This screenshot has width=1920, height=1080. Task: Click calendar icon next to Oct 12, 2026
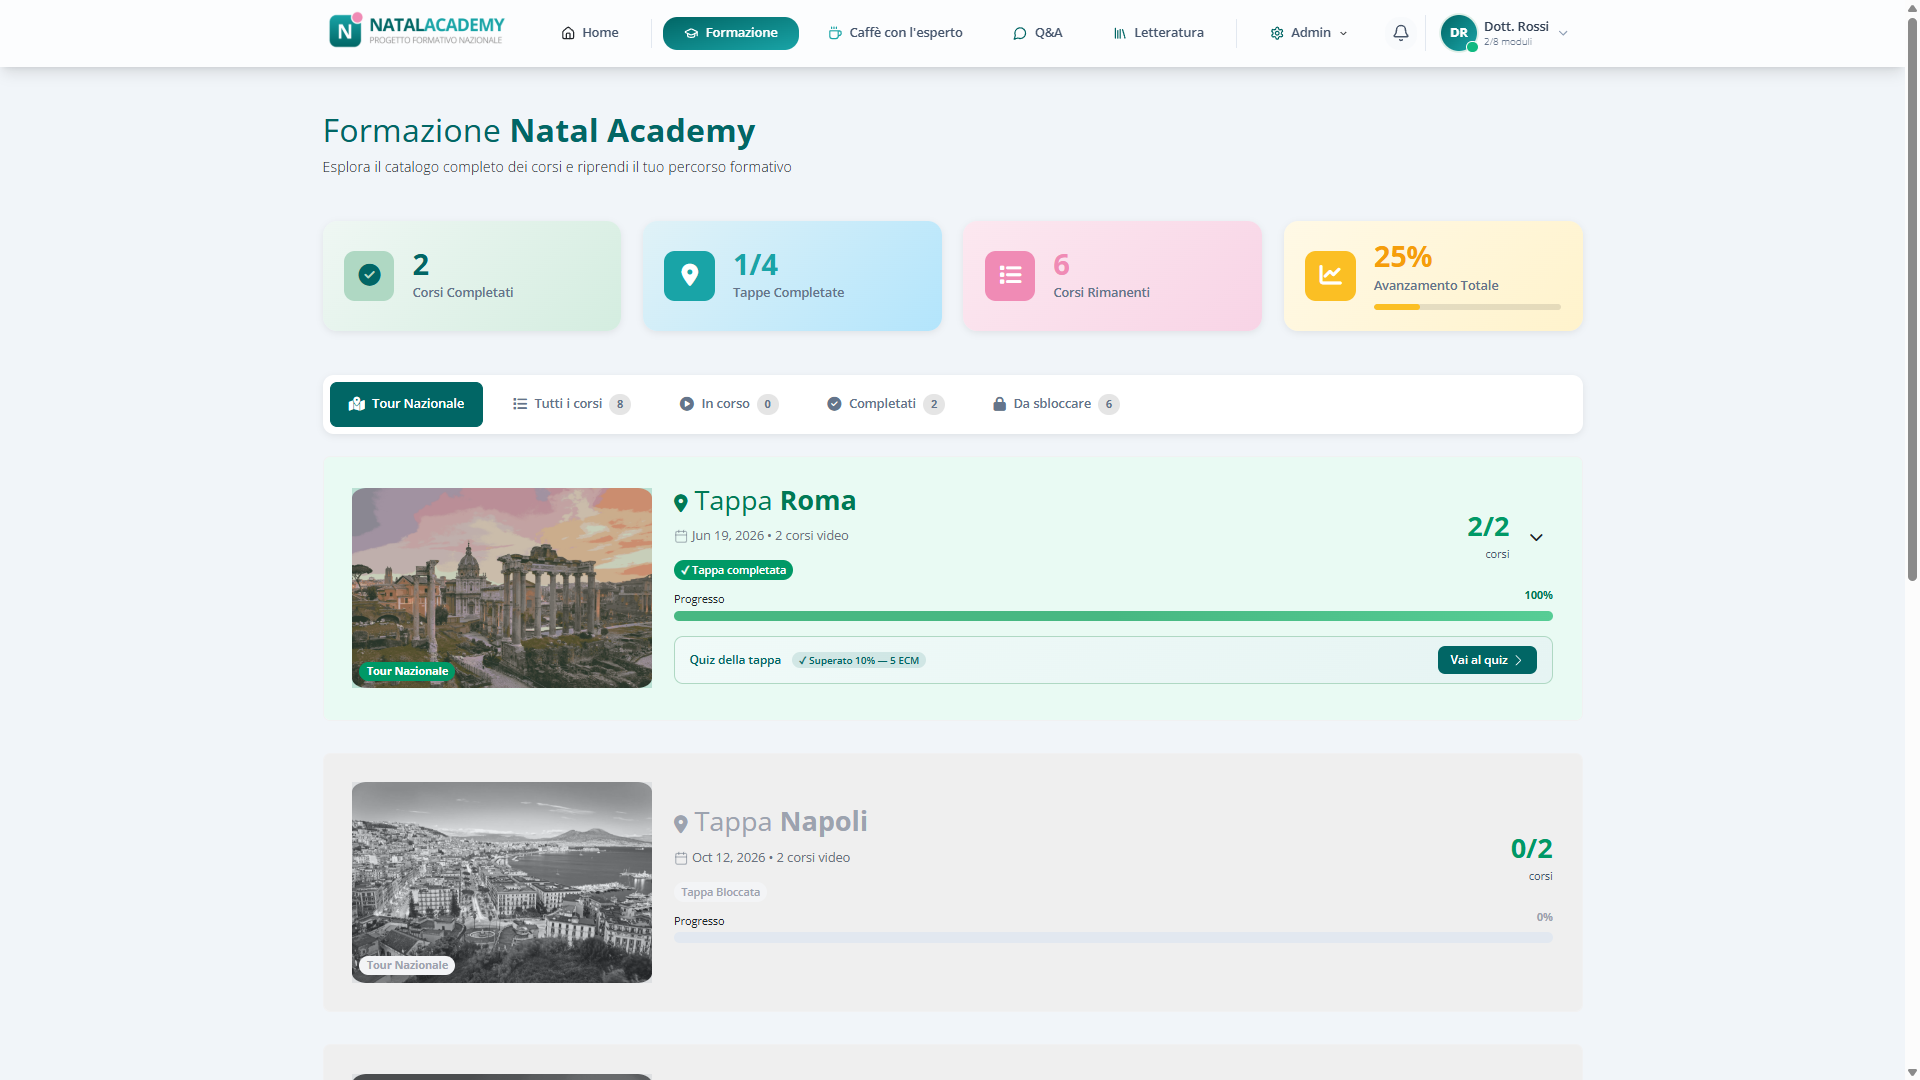pos(681,858)
